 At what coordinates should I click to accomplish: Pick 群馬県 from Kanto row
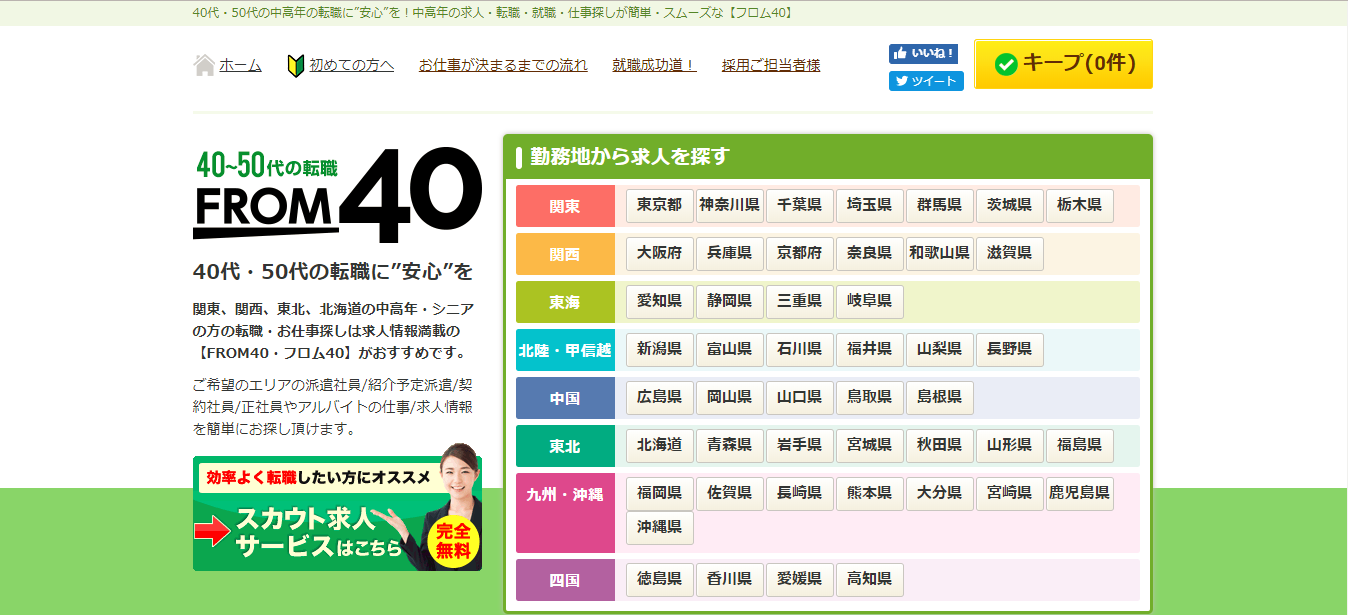coord(940,205)
